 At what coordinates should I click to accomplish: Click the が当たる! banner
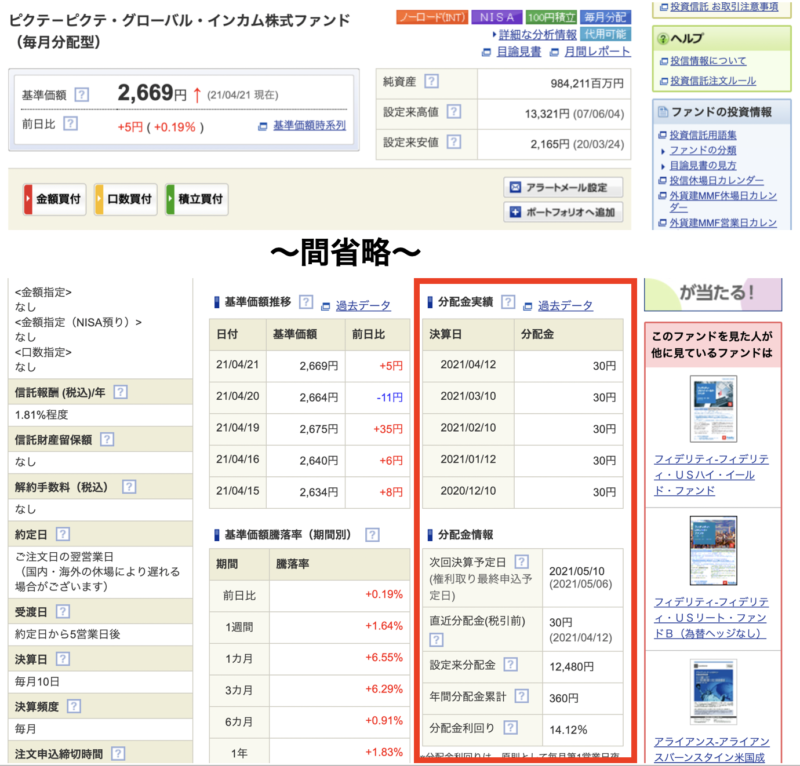713,294
